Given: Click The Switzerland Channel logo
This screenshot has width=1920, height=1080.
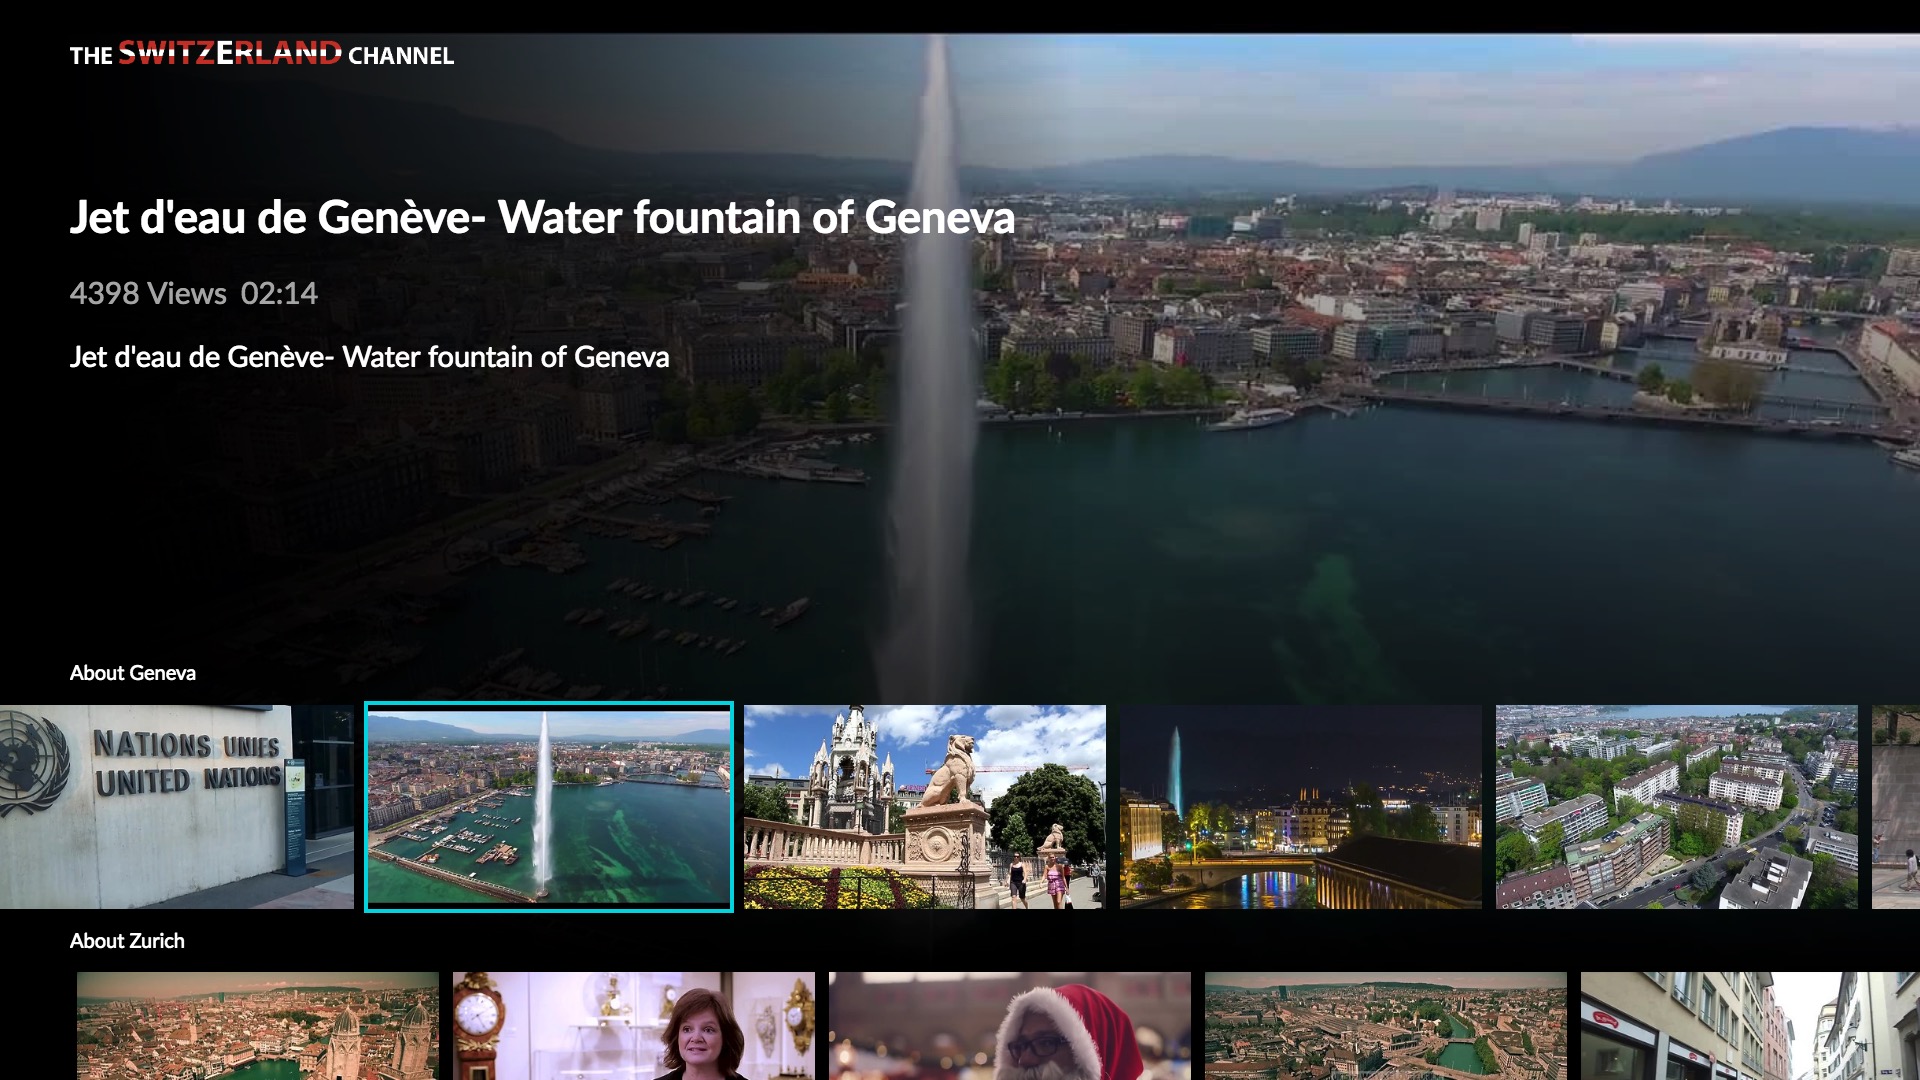Looking at the screenshot, I should click(x=261, y=54).
